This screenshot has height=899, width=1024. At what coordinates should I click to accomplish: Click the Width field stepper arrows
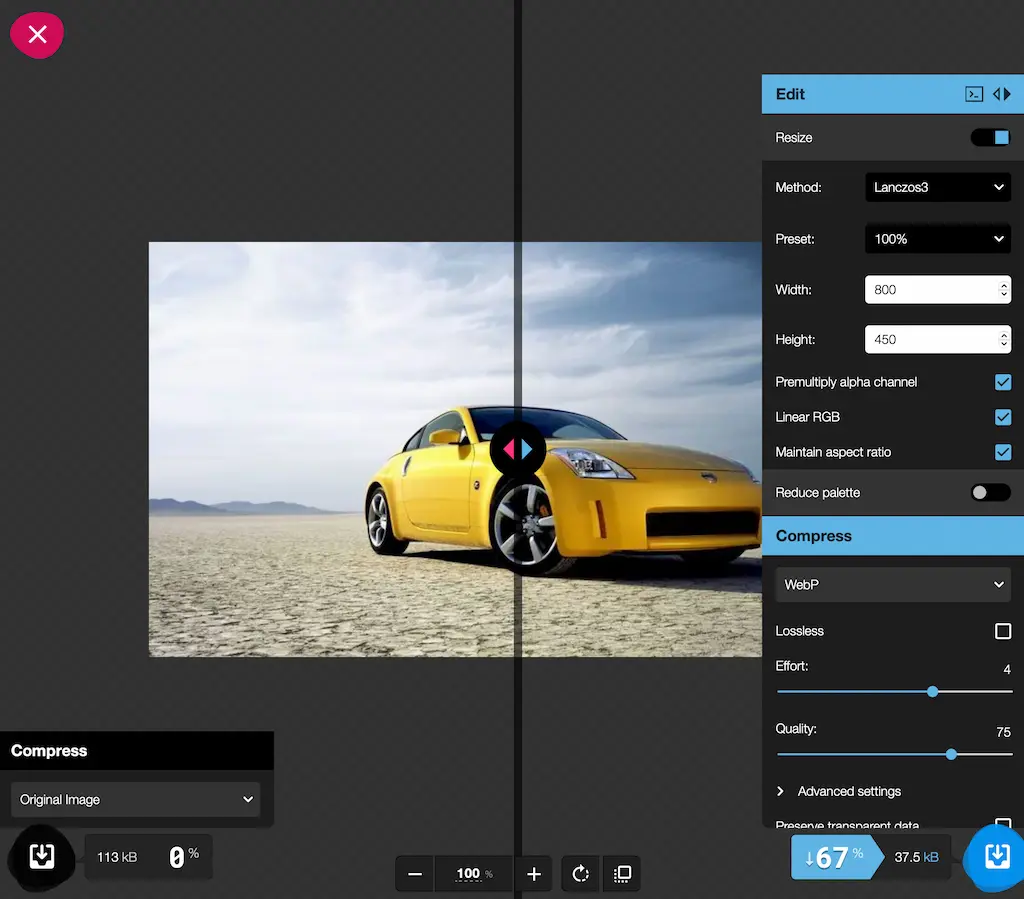pyautogui.click(x=1004, y=289)
